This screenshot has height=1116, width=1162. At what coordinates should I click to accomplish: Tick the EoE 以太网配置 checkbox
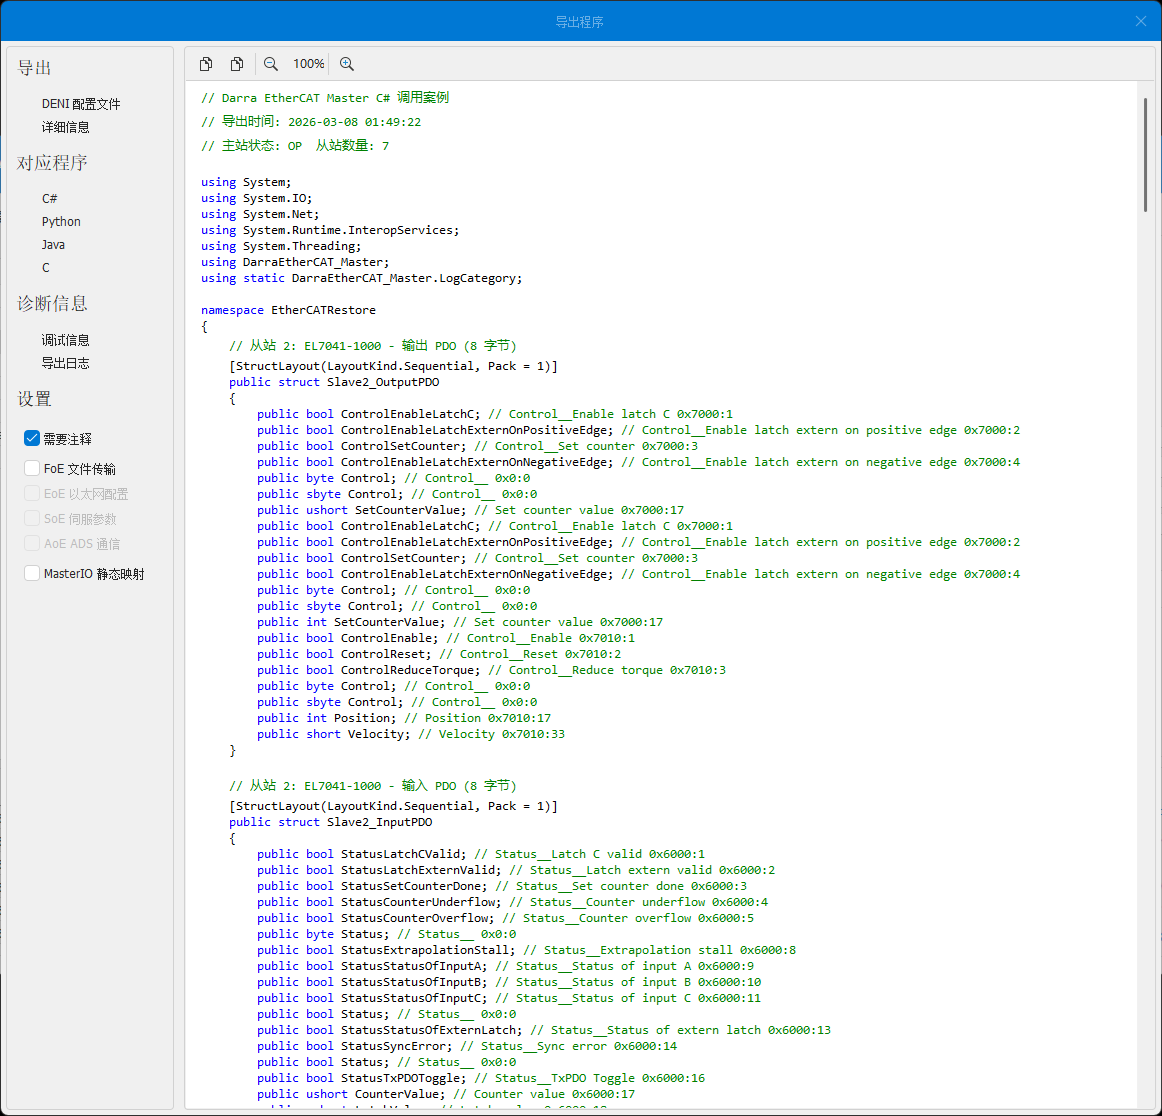pyautogui.click(x=32, y=493)
